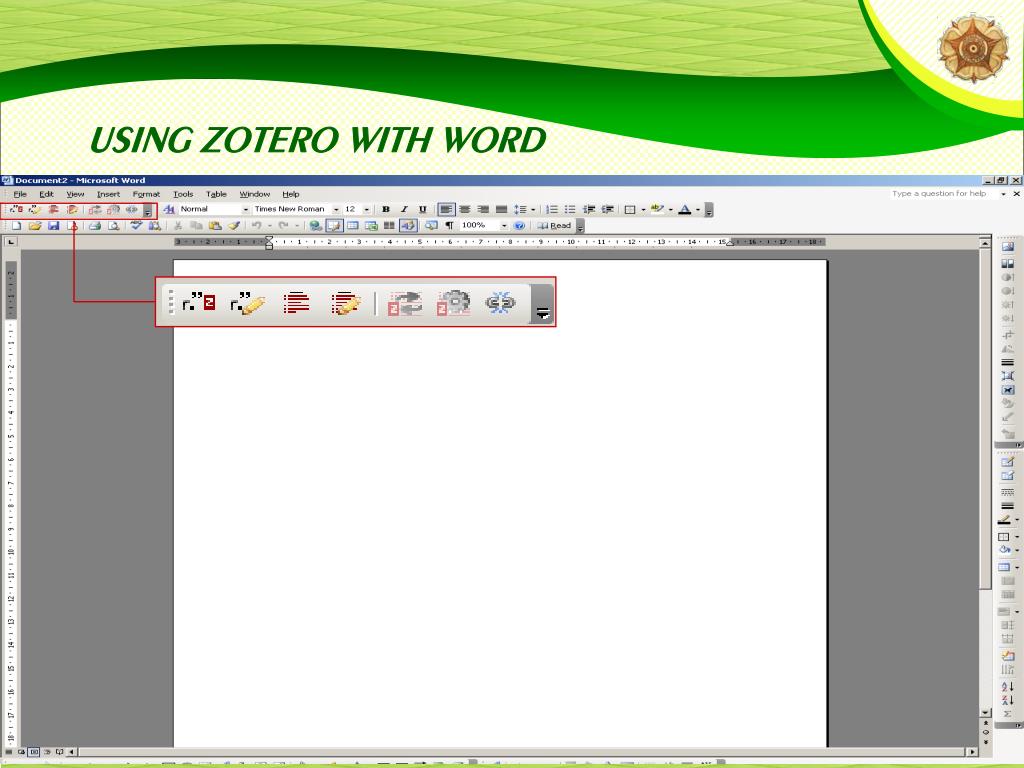1024x768 pixels.
Task: Insert a table from the Standard toolbar
Action: pyautogui.click(x=353, y=226)
